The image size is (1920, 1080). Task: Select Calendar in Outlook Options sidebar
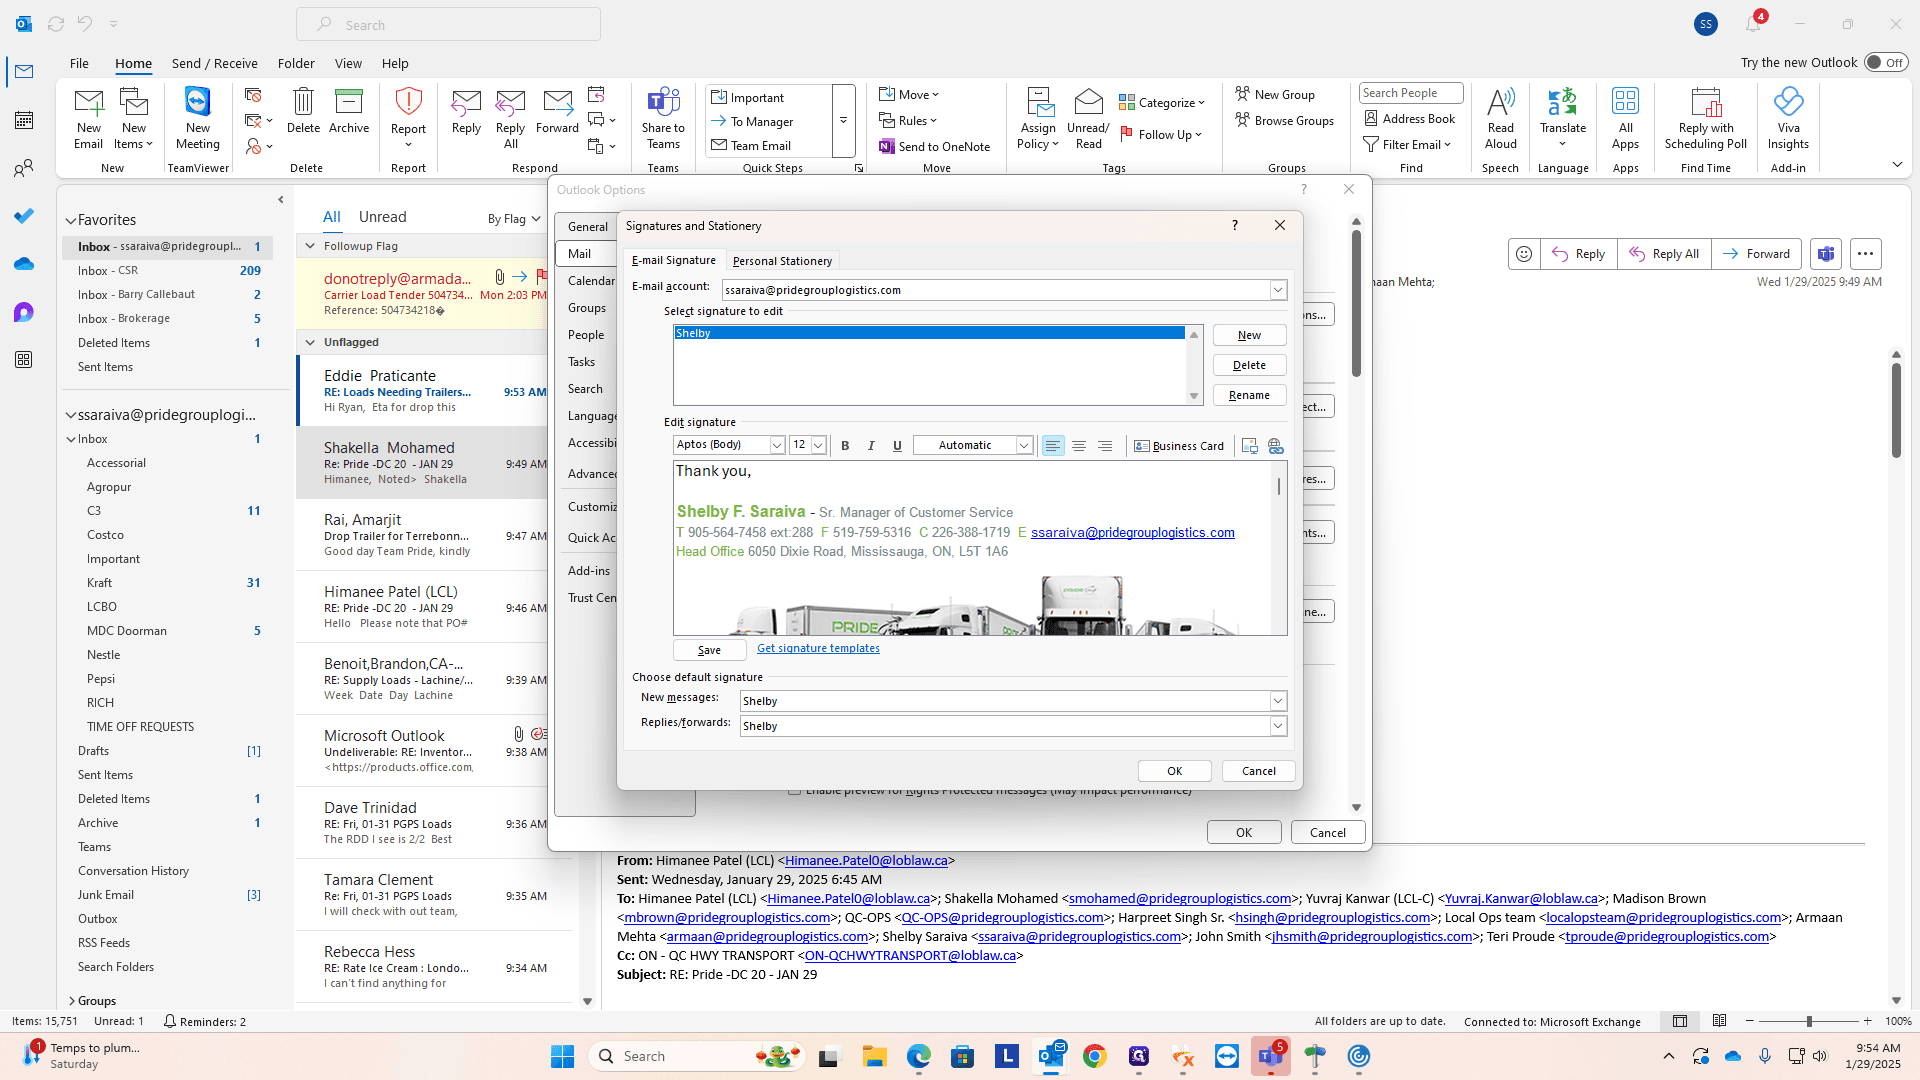(591, 281)
